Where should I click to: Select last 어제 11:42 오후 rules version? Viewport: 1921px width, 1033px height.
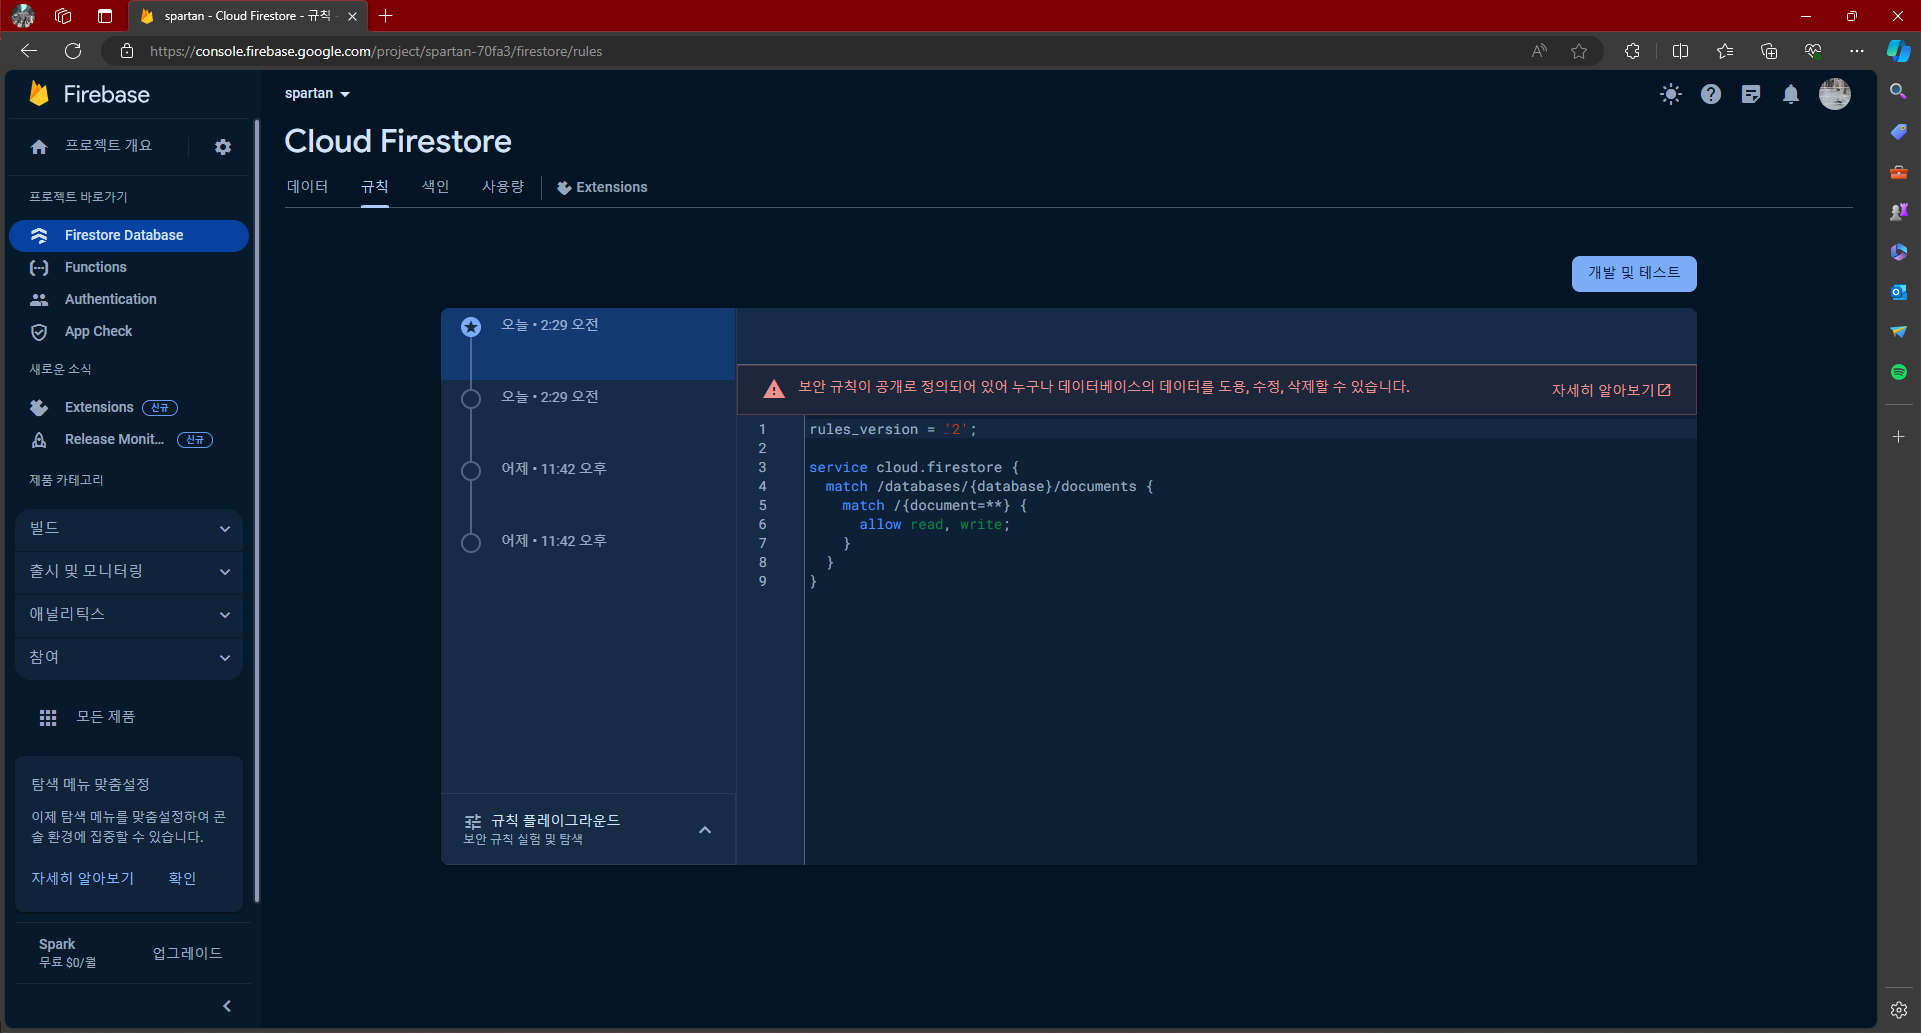588,542
